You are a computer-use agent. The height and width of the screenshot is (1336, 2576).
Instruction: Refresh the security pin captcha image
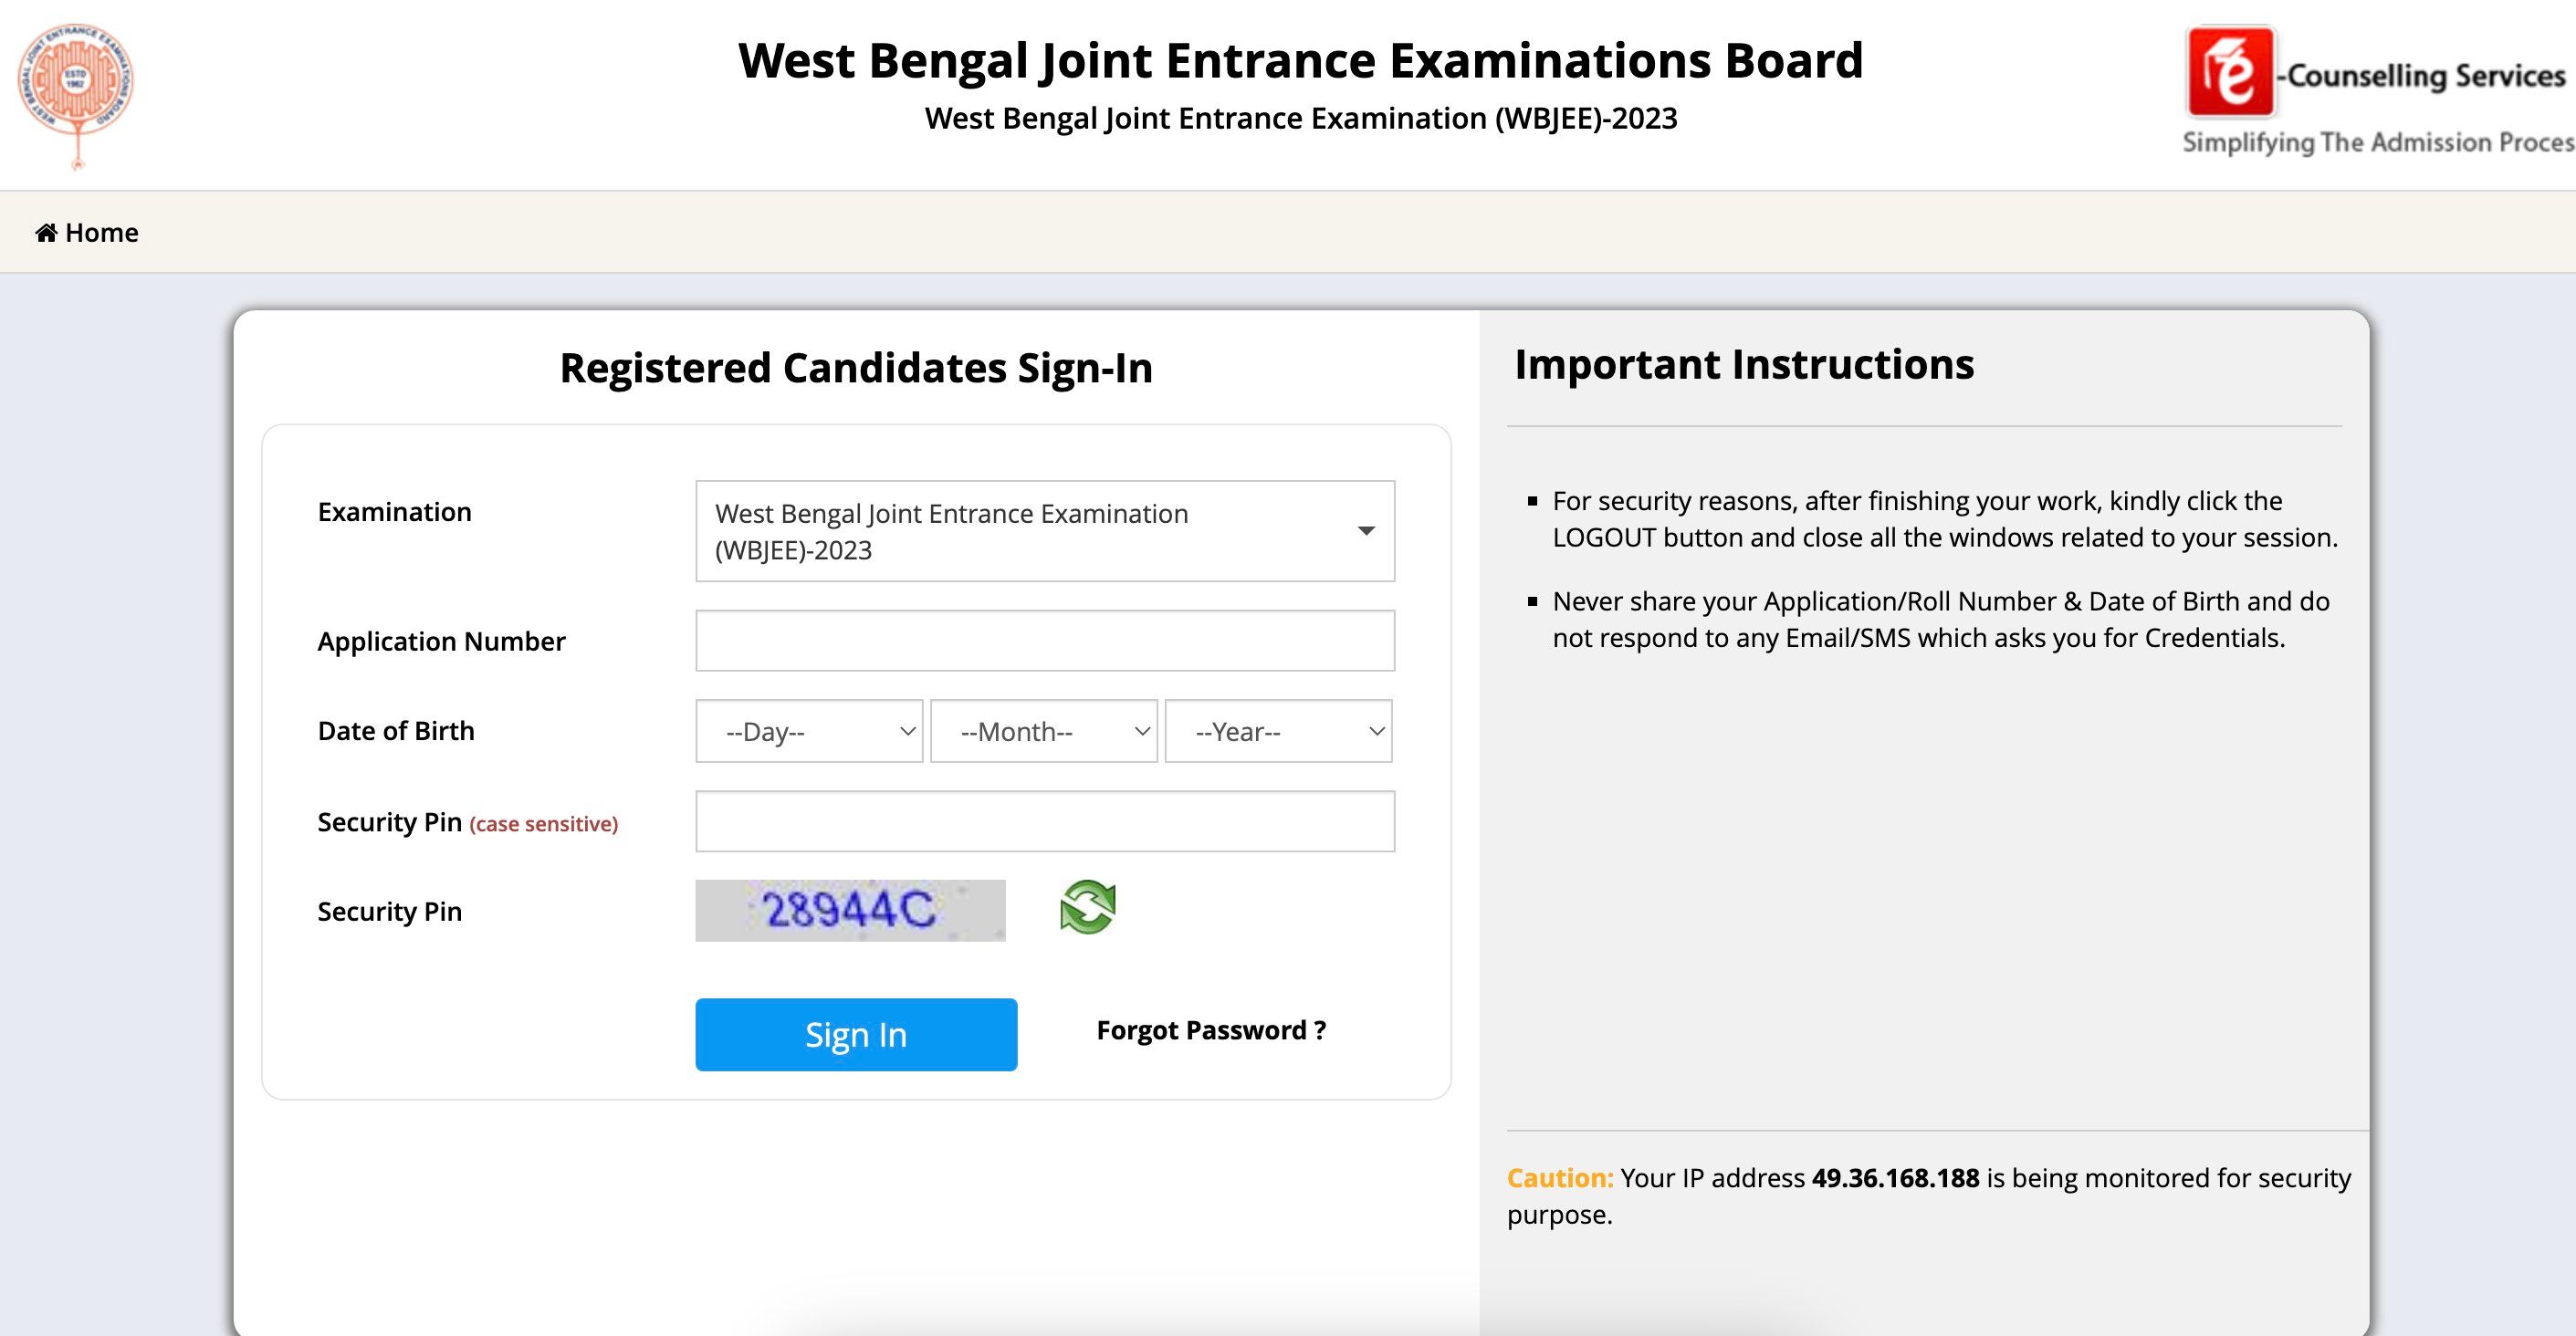pyautogui.click(x=1087, y=907)
